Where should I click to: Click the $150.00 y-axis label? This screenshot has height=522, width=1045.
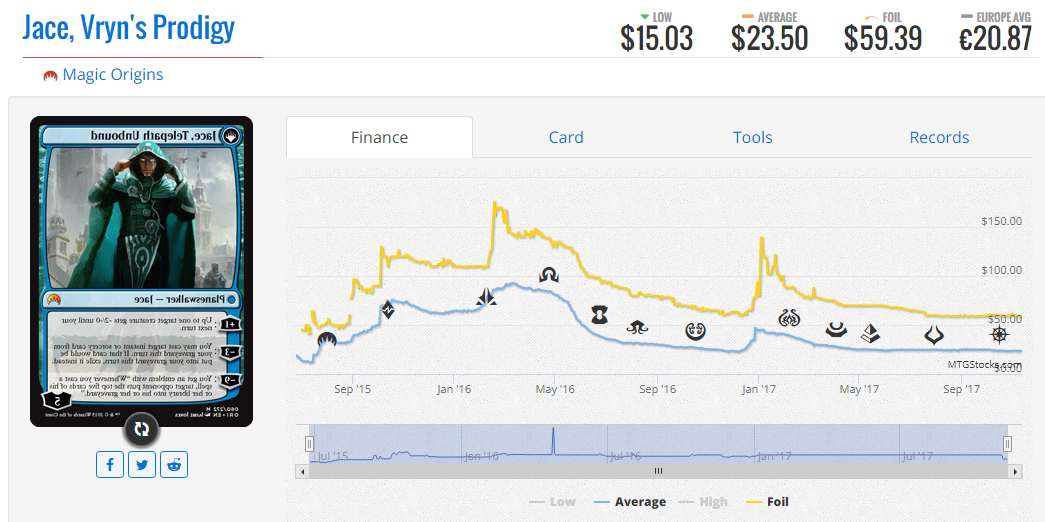[x=1002, y=221]
